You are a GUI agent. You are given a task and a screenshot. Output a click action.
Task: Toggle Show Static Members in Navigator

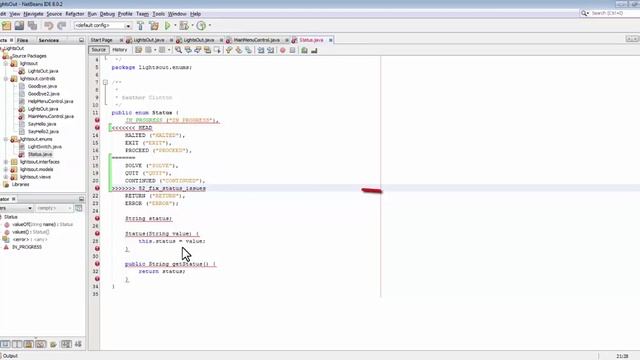[28, 344]
